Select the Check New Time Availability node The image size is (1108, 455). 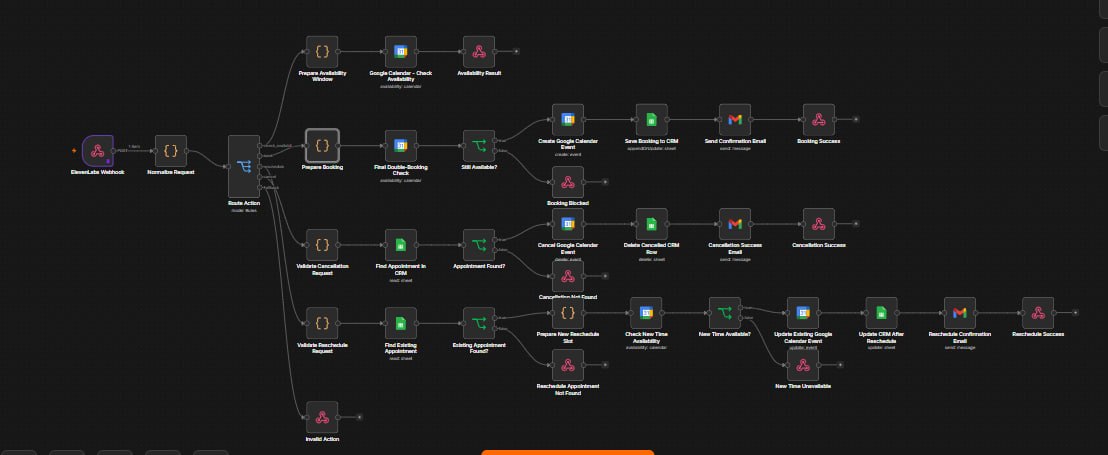646,312
